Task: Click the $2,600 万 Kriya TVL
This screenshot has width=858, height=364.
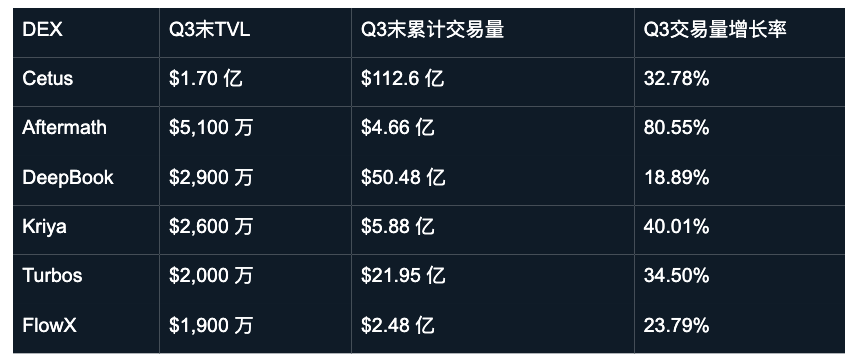Action: [211, 227]
